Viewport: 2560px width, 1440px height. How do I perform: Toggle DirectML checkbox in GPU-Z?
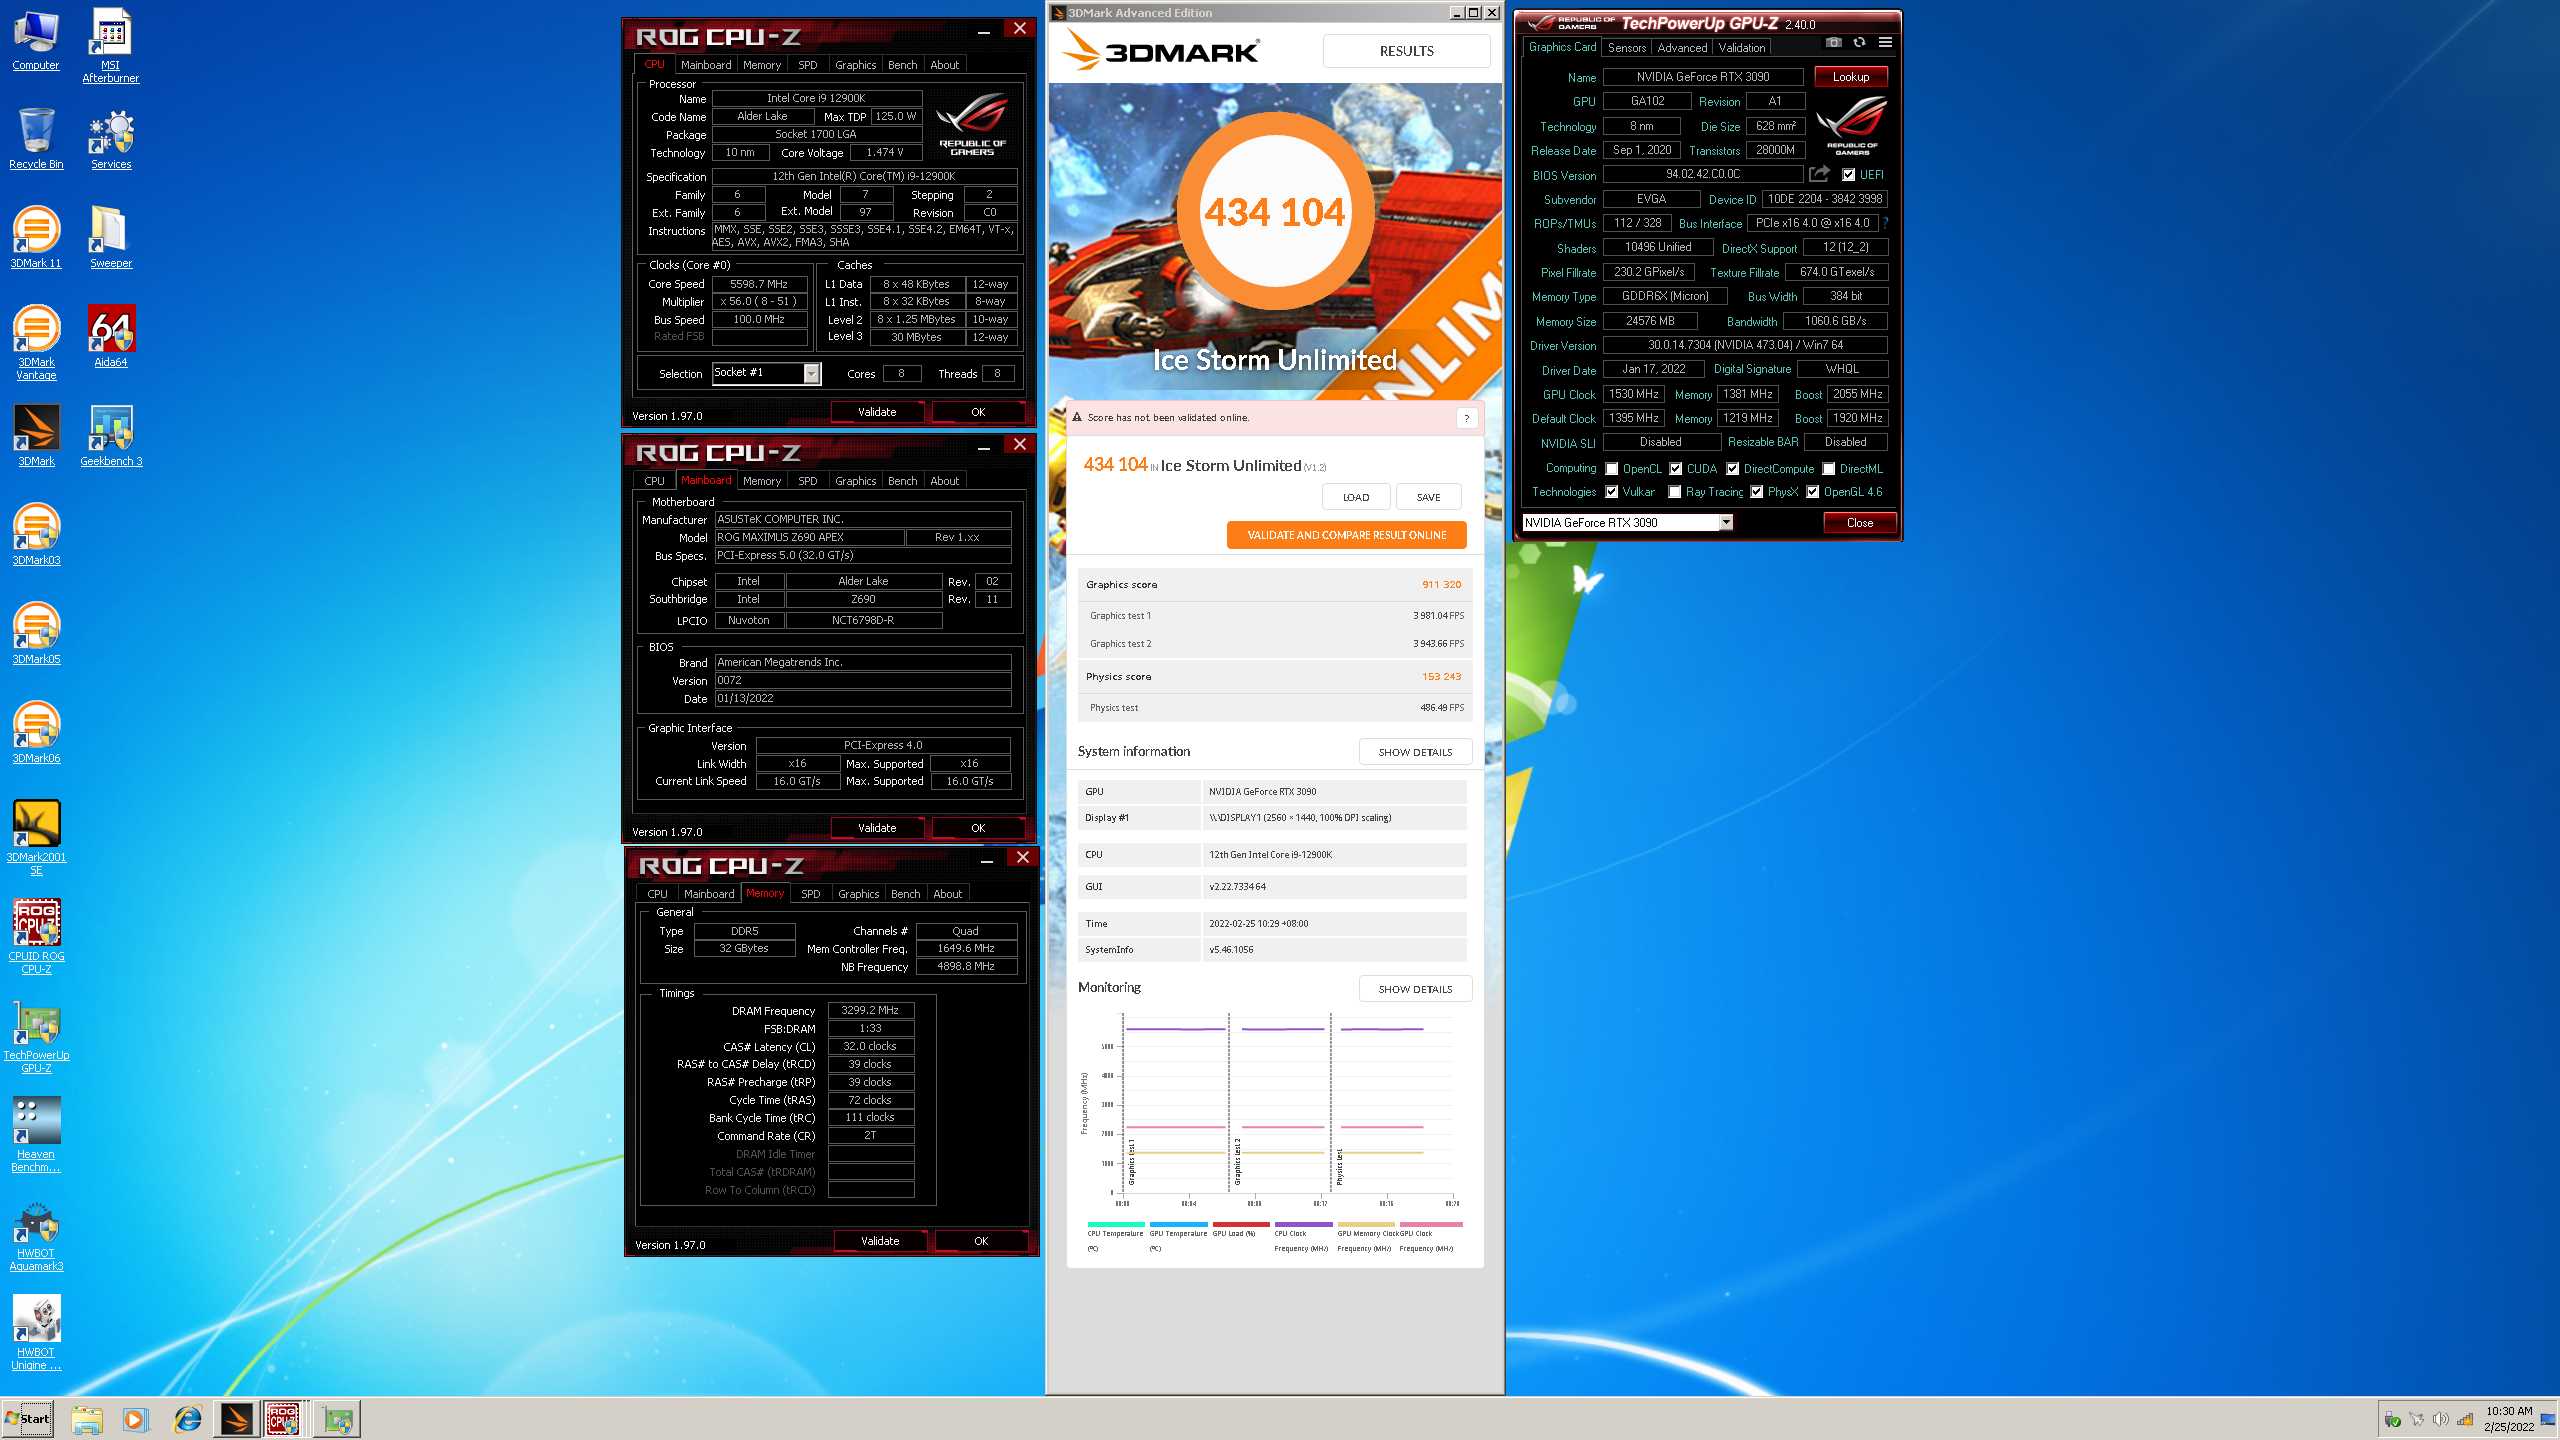[x=1828, y=468]
